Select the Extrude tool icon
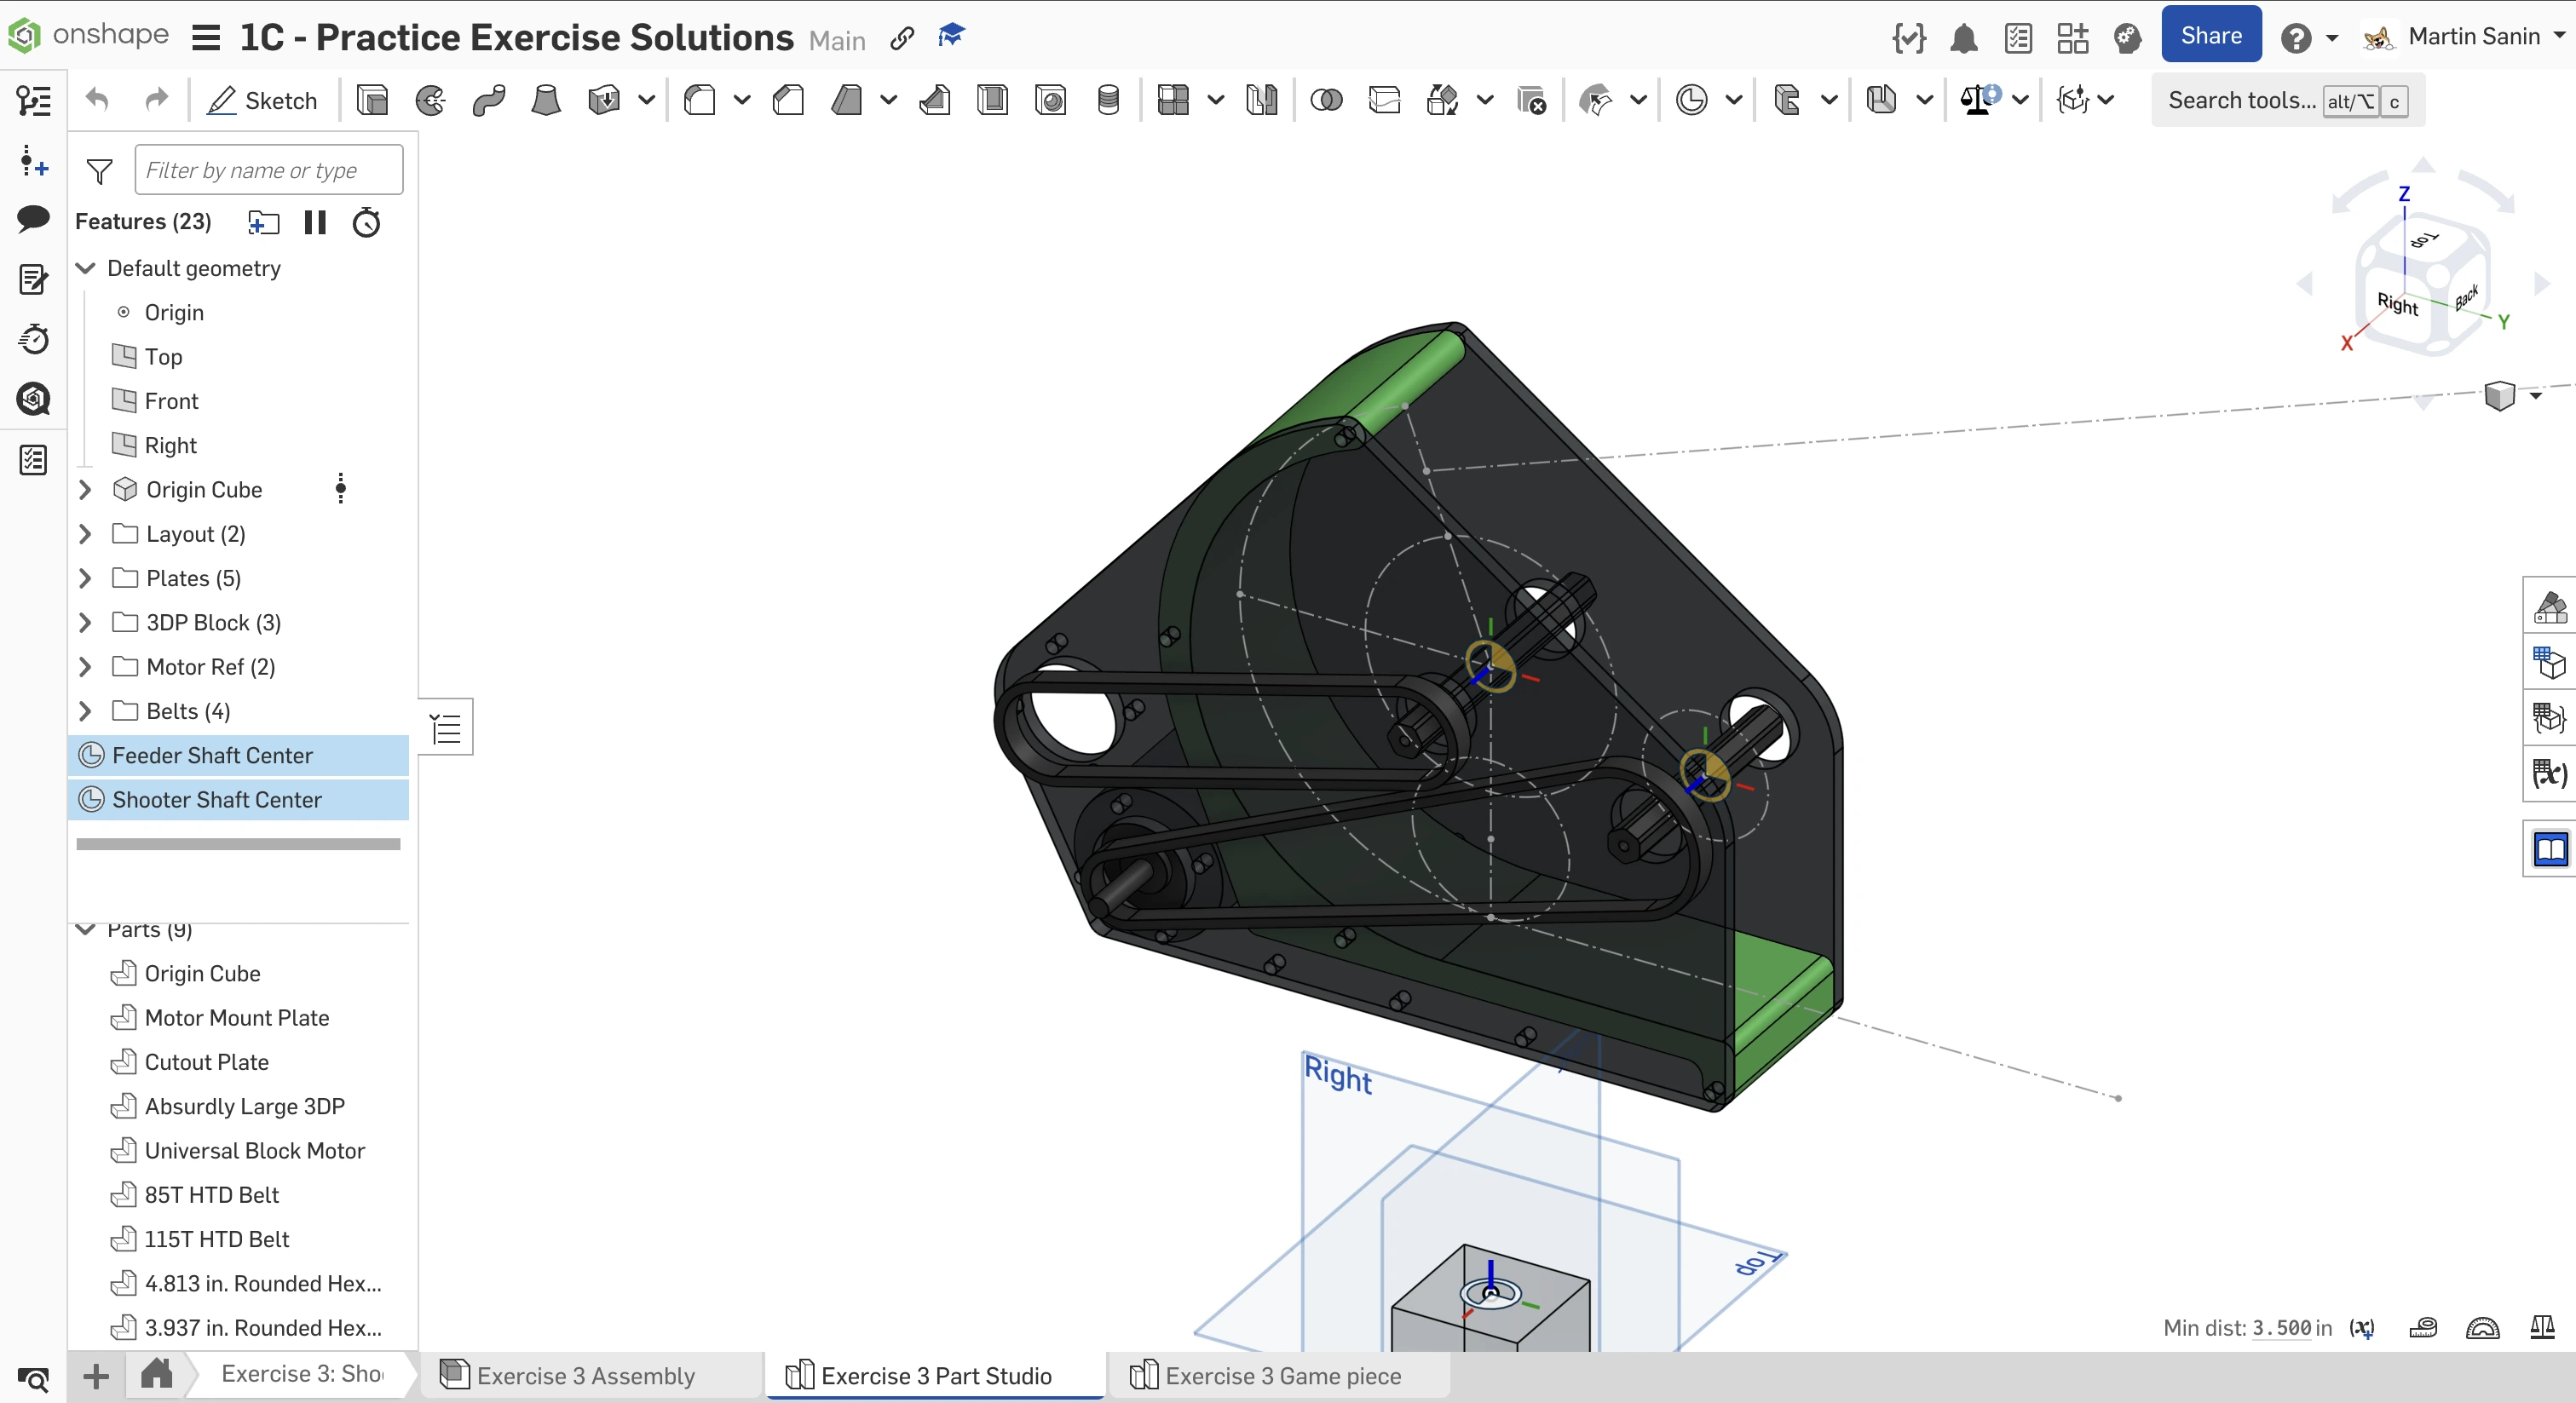This screenshot has height=1403, width=2576. pos(372,100)
